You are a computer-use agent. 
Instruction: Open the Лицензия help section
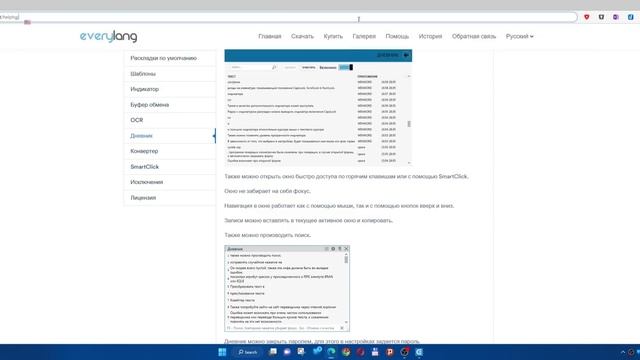170,198
